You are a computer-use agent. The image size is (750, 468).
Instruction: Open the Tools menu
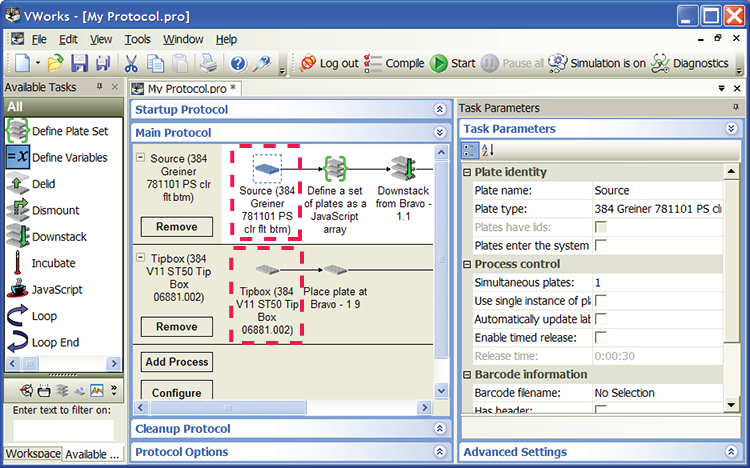point(137,39)
